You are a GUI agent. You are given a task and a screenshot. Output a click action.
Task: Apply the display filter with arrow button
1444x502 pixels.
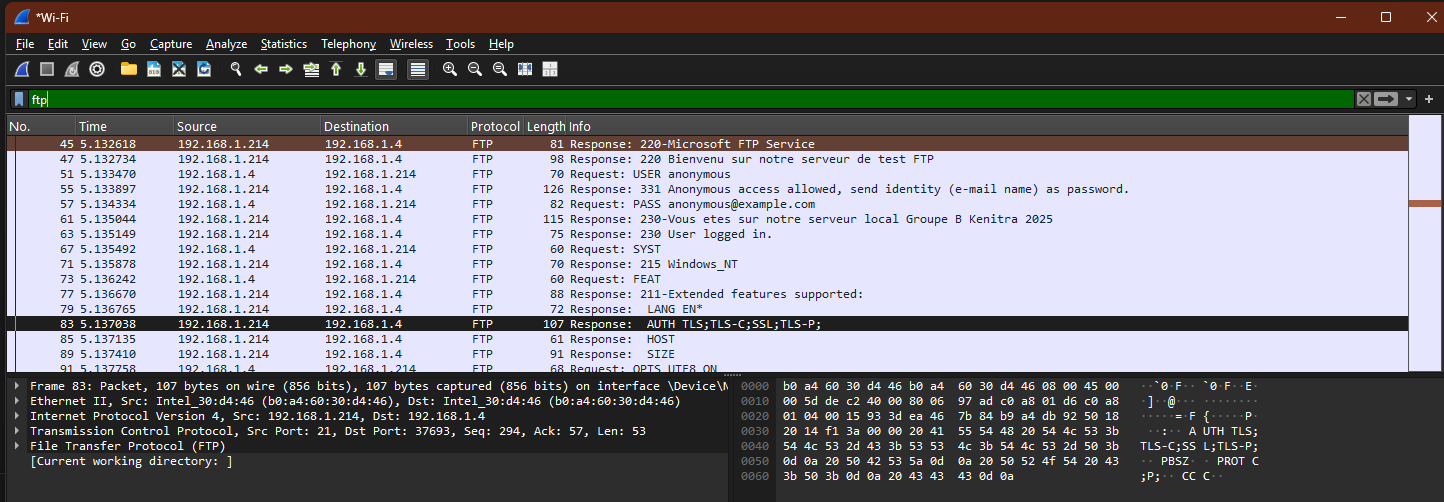(x=1386, y=99)
